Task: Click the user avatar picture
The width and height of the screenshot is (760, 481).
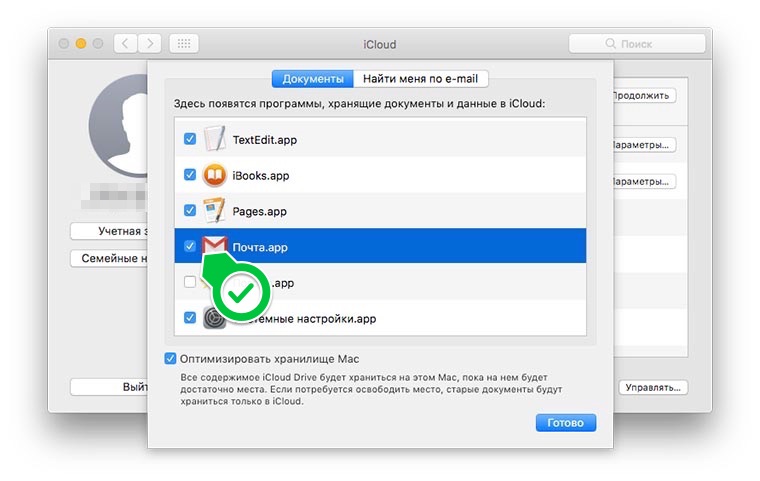Action: click(x=119, y=126)
